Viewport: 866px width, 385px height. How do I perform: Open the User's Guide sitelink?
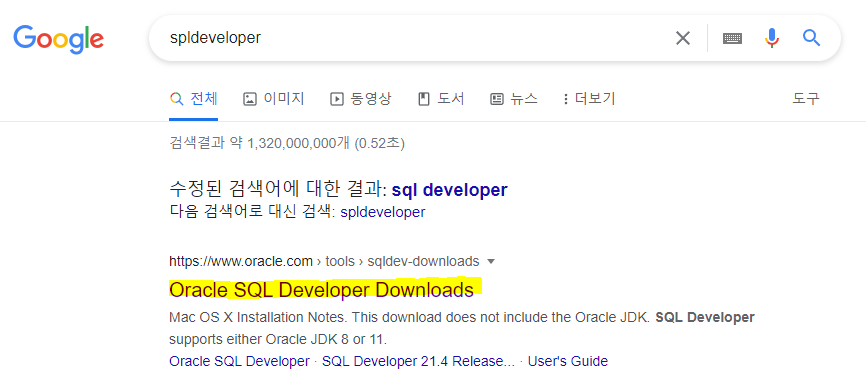[x=568, y=362]
